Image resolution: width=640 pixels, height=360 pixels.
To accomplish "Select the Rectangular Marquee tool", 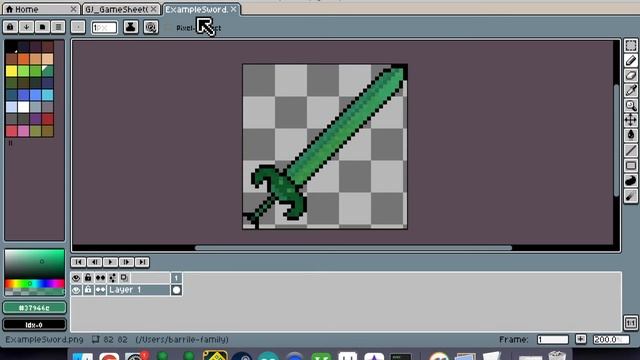I will tap(631, 46).
